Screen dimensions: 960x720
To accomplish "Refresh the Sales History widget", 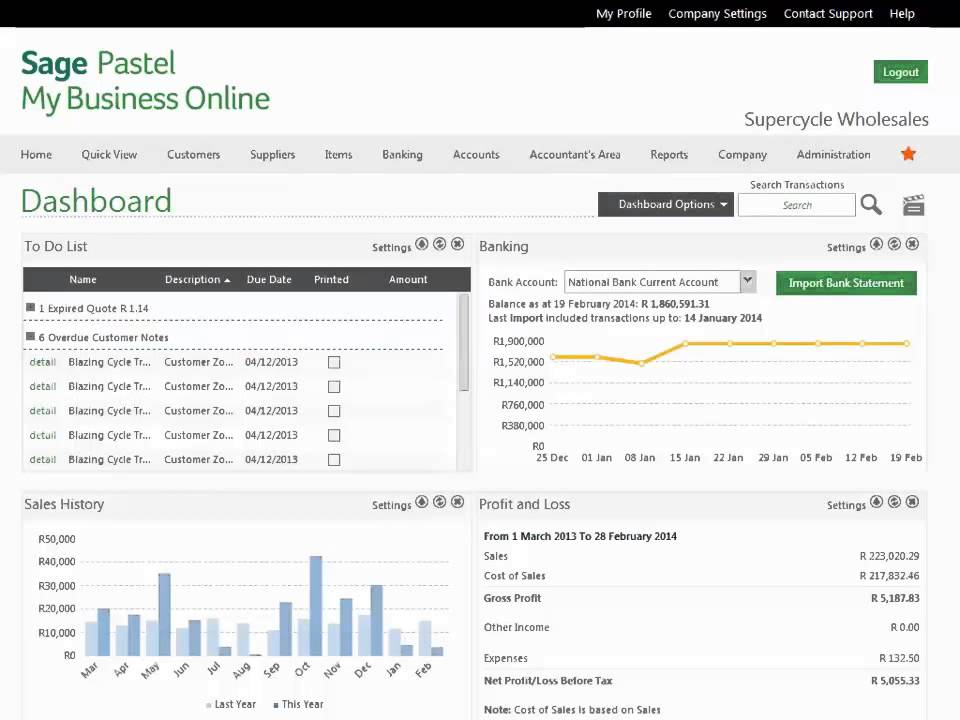I will point(440,501).
